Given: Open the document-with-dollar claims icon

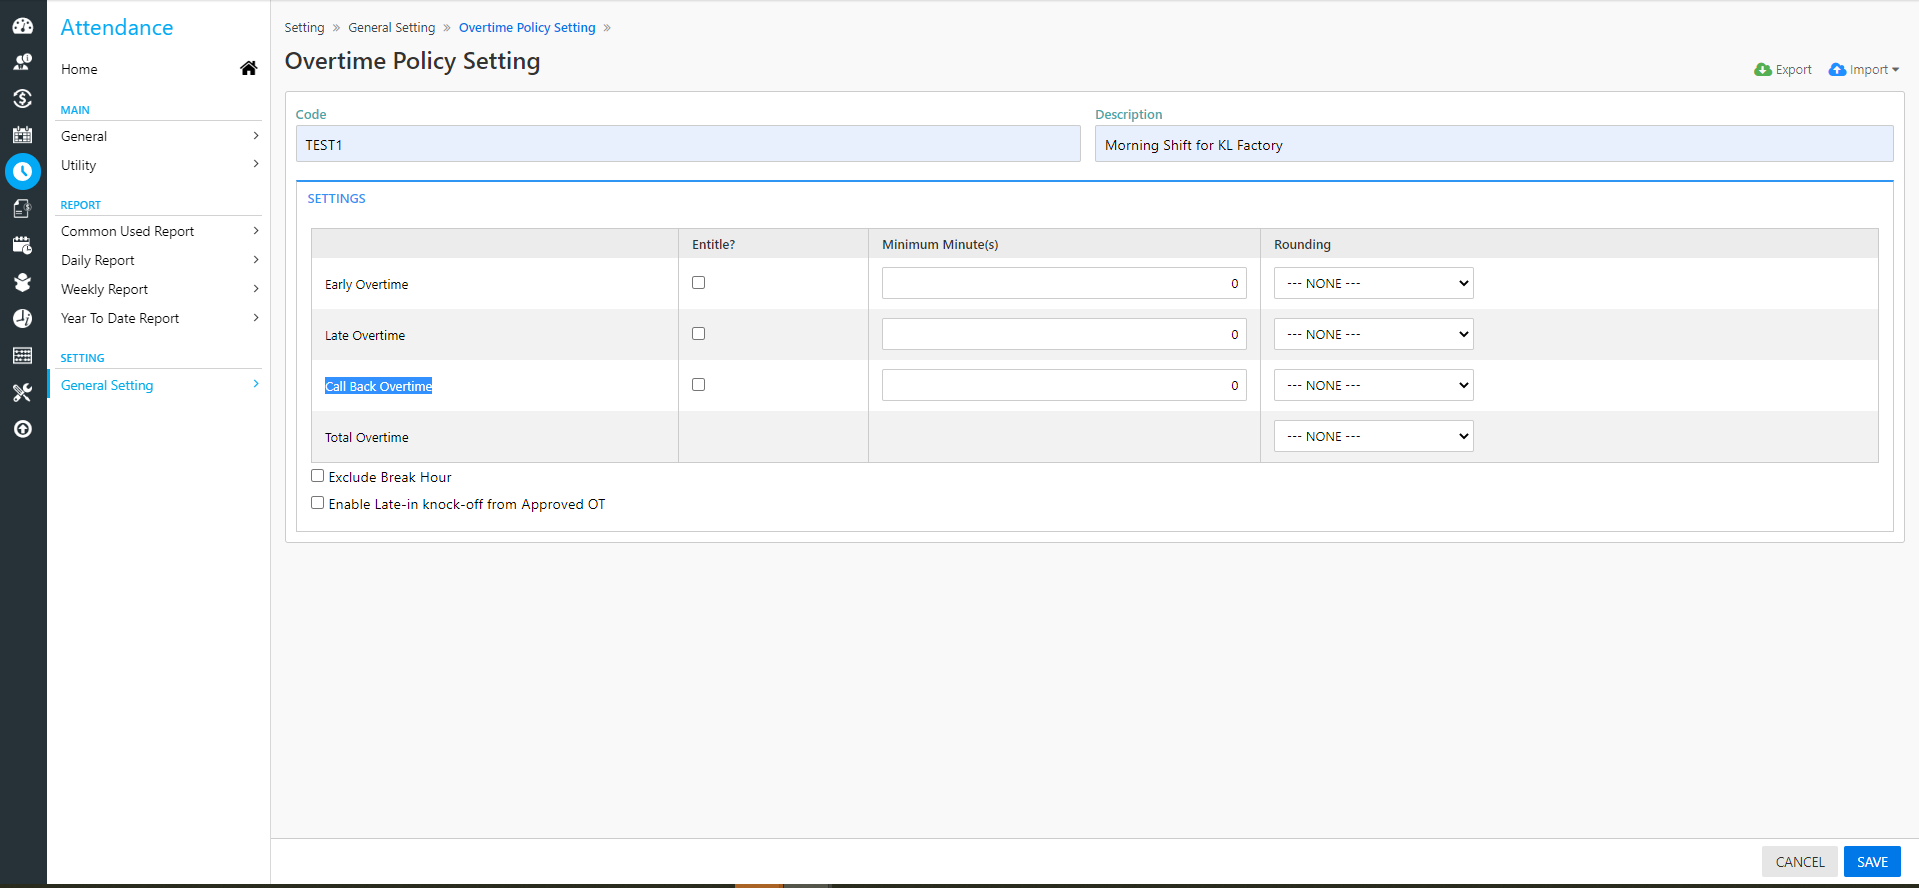Looking at the screenshot, I should point(22,208).
